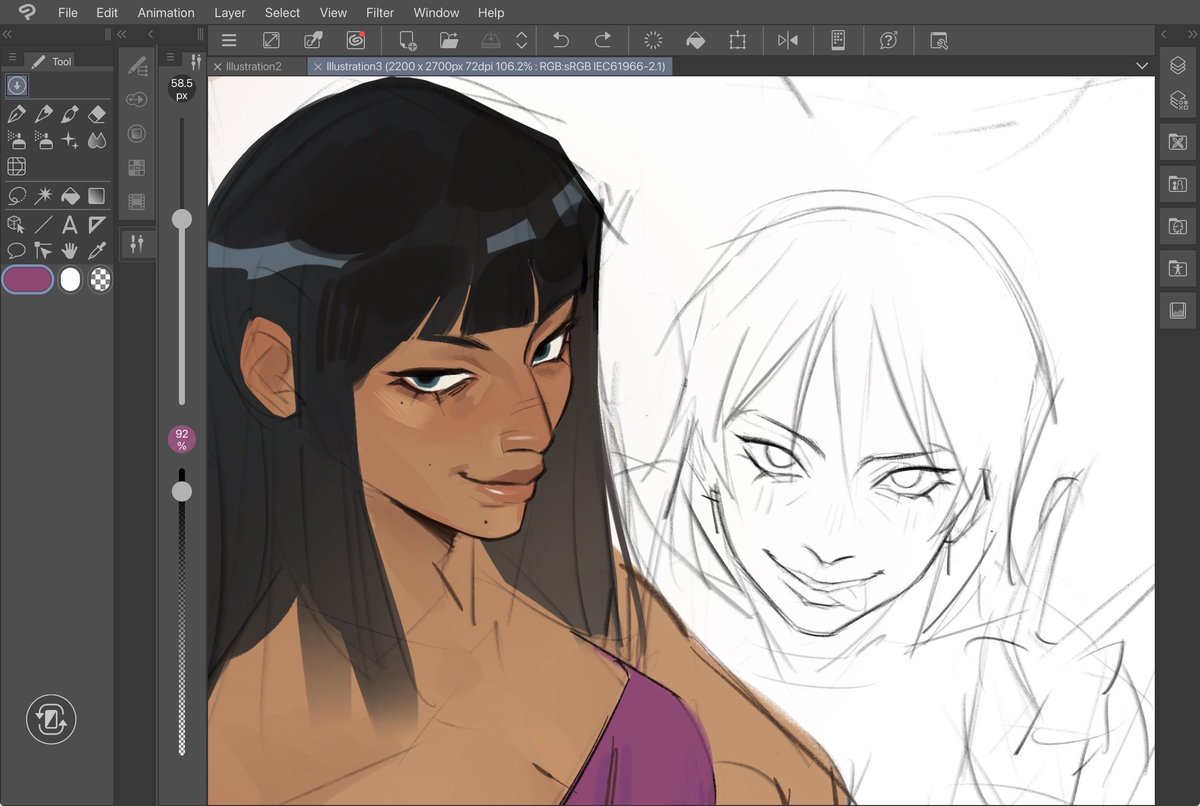
Task: Select the purple main color swatch
Action: (x=28, y=280)
